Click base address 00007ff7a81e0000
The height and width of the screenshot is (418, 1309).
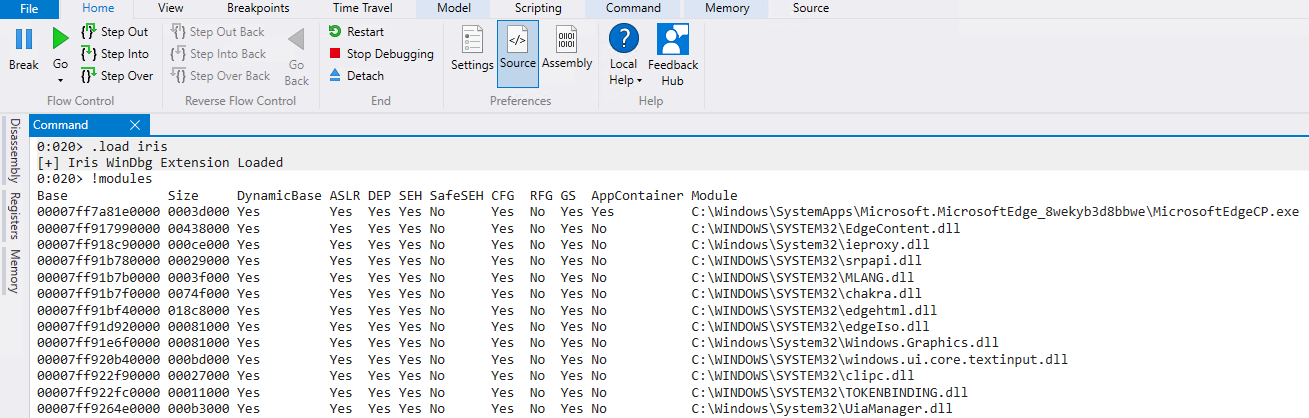click(x=99, y=212)
